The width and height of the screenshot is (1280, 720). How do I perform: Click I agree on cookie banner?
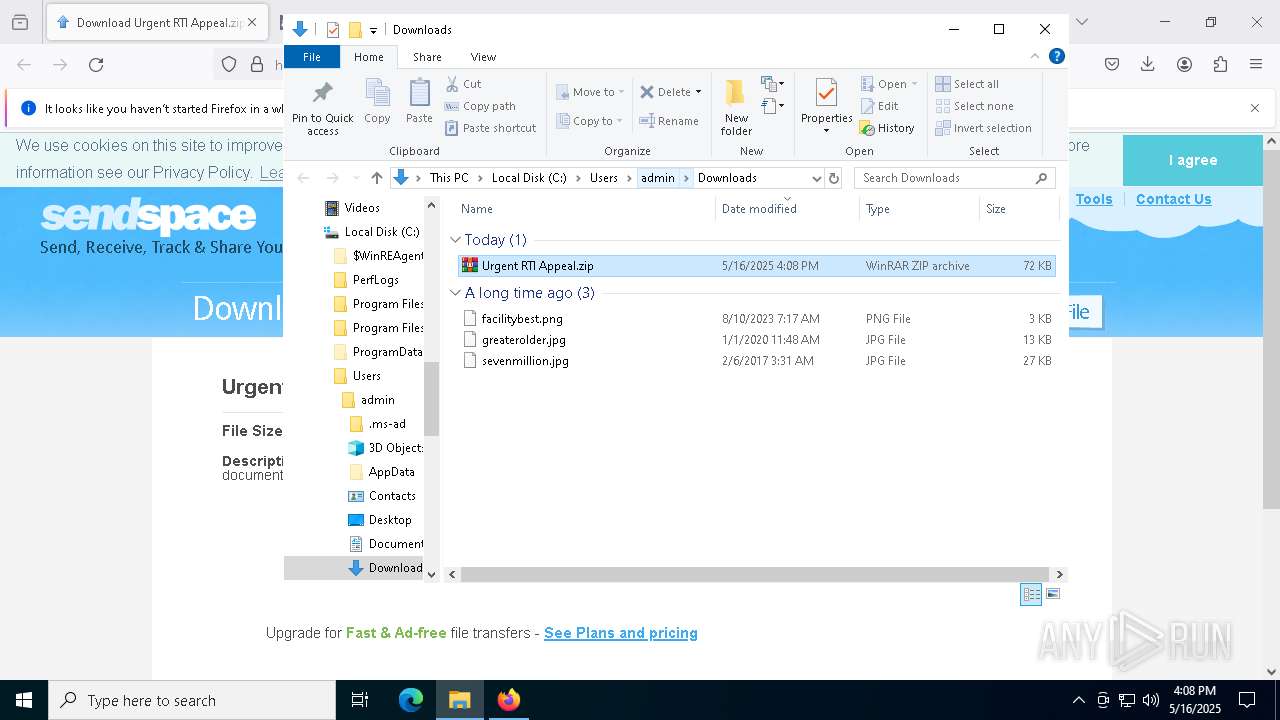tap(1193, 160)
